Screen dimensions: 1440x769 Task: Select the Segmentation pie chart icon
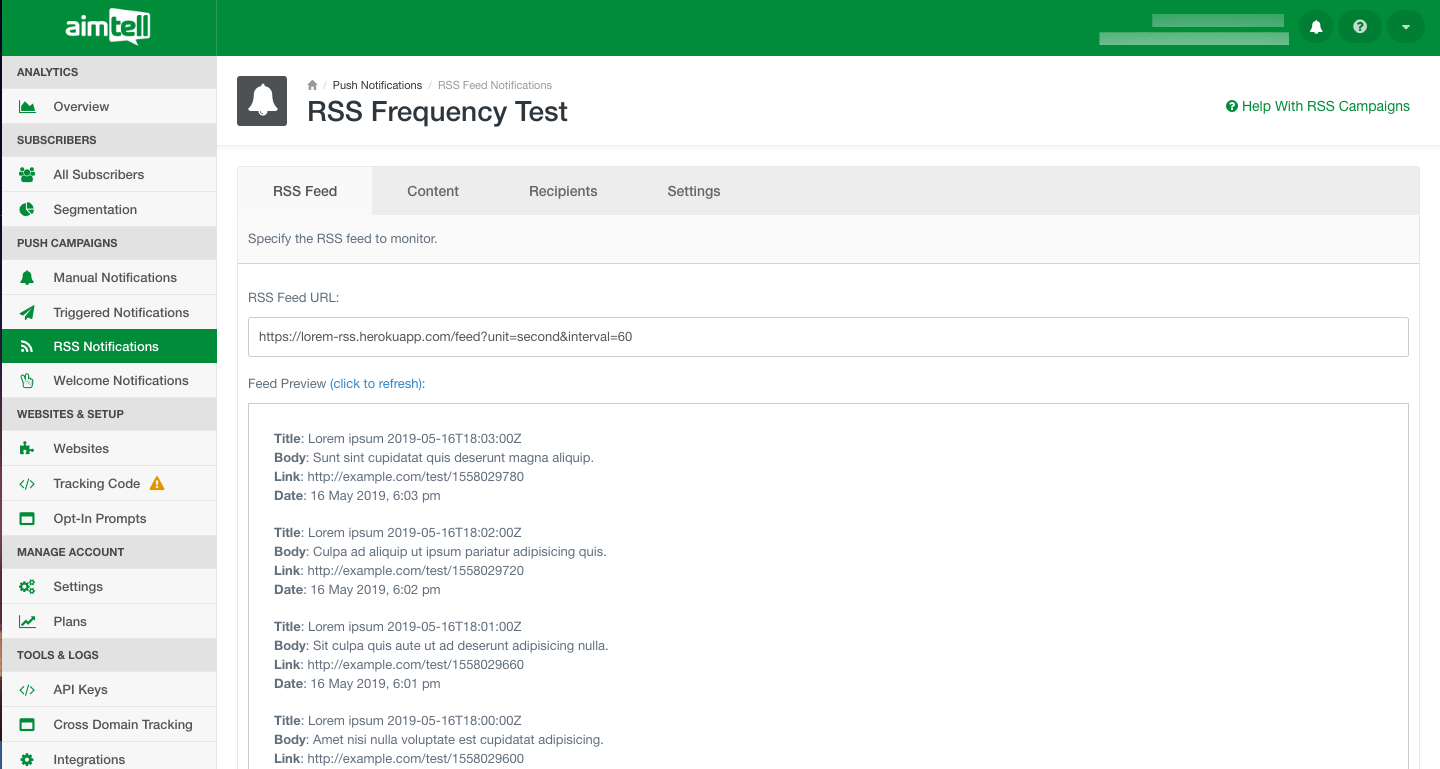[27, 210]
